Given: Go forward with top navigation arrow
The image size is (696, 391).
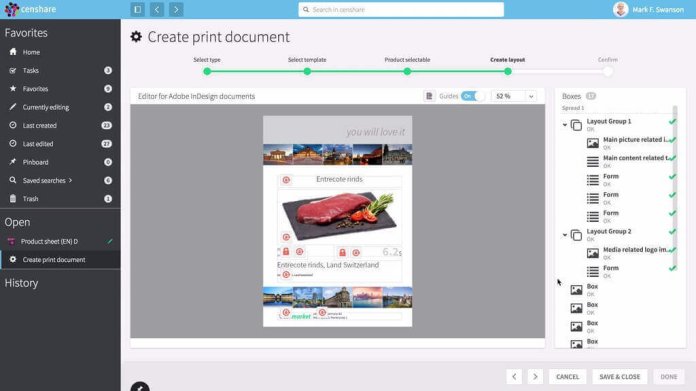Looking at the screenshot, I should tap(176, 9).
